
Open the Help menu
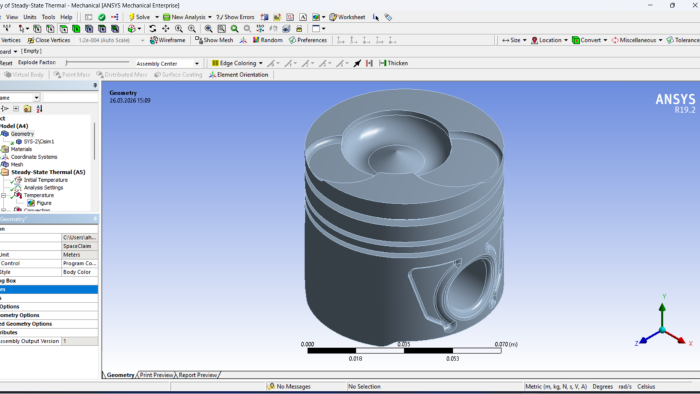point(66,17)
